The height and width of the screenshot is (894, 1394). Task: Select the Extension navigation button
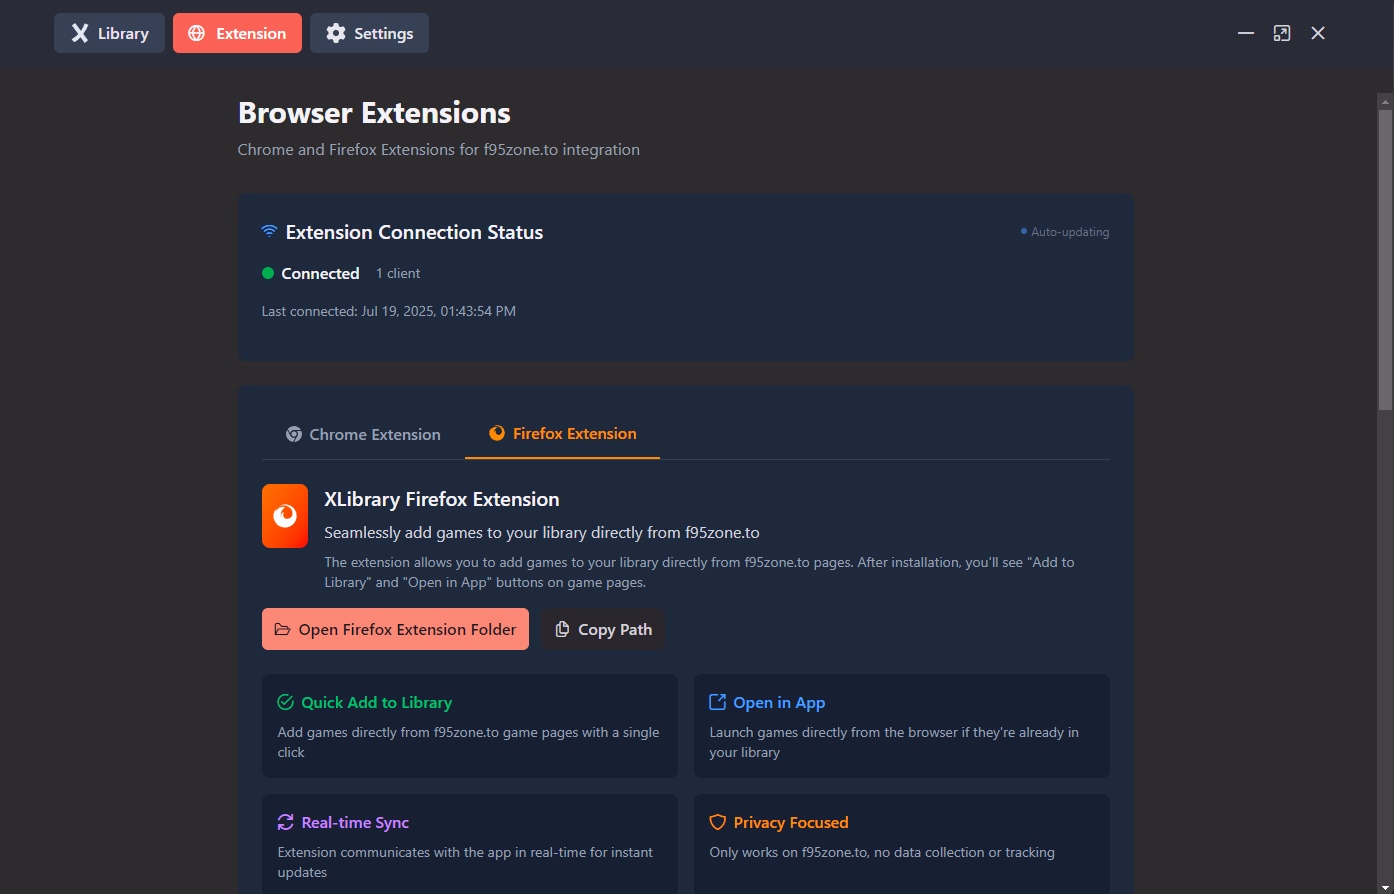point(237,33)
